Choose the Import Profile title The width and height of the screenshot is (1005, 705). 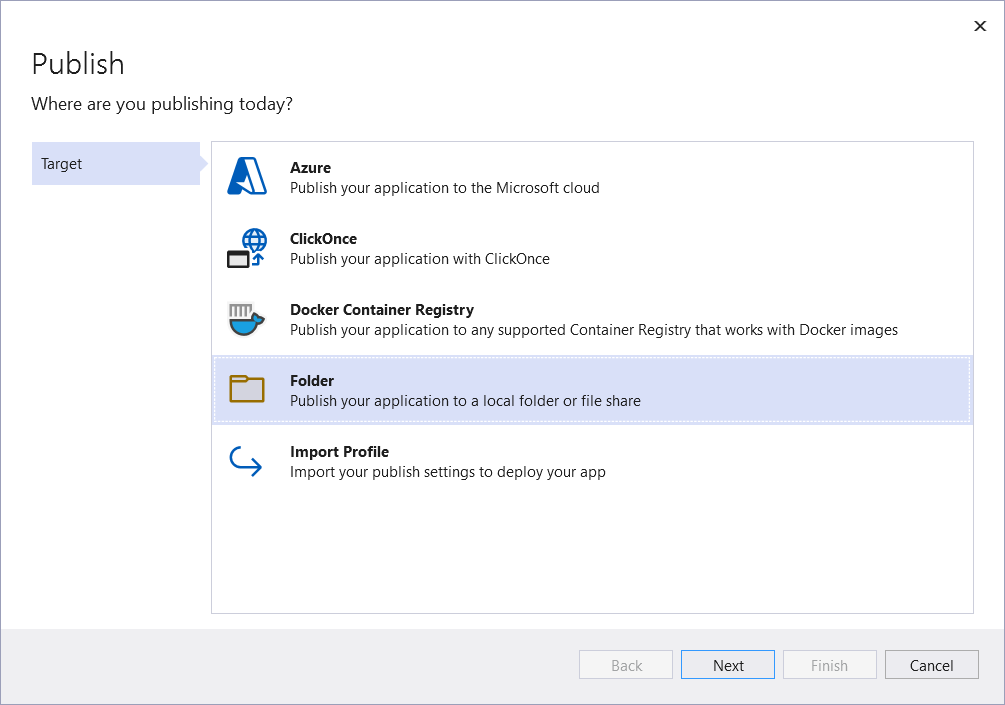pyautogui.click(x=339, y=452)
